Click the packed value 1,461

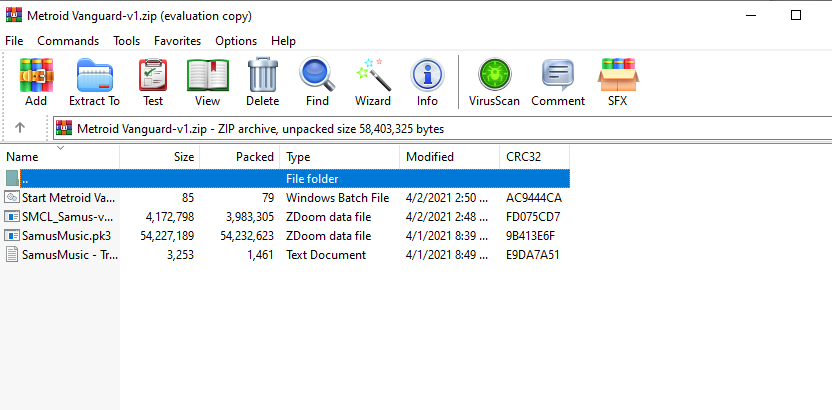coord(260,255)
